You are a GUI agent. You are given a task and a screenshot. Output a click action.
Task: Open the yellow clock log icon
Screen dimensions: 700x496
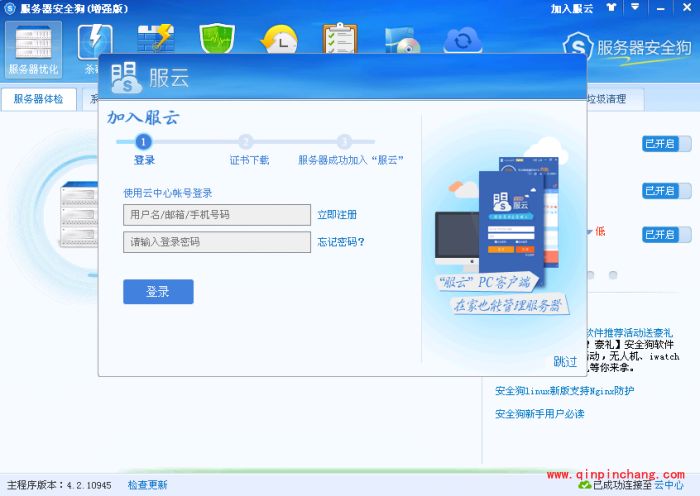coord(279,39)
